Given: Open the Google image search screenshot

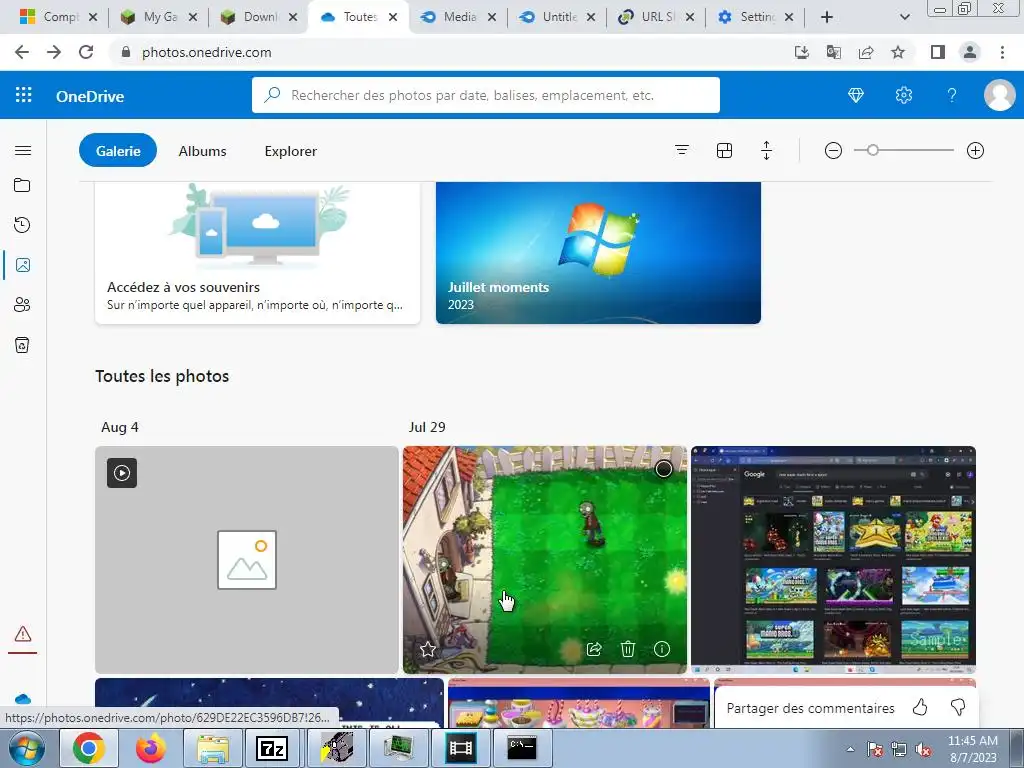Looking at the screenshot, I should [833, 560].
